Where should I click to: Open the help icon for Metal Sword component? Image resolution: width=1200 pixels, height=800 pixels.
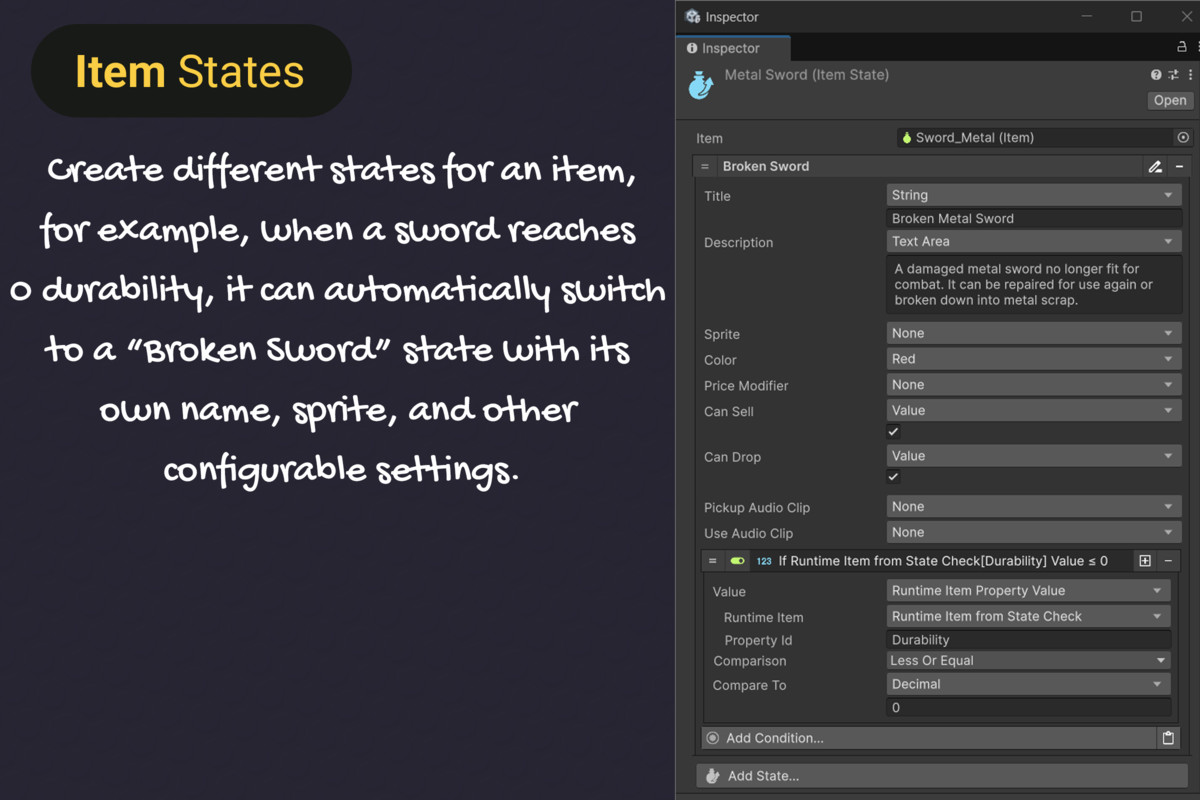coord(1155,74)
